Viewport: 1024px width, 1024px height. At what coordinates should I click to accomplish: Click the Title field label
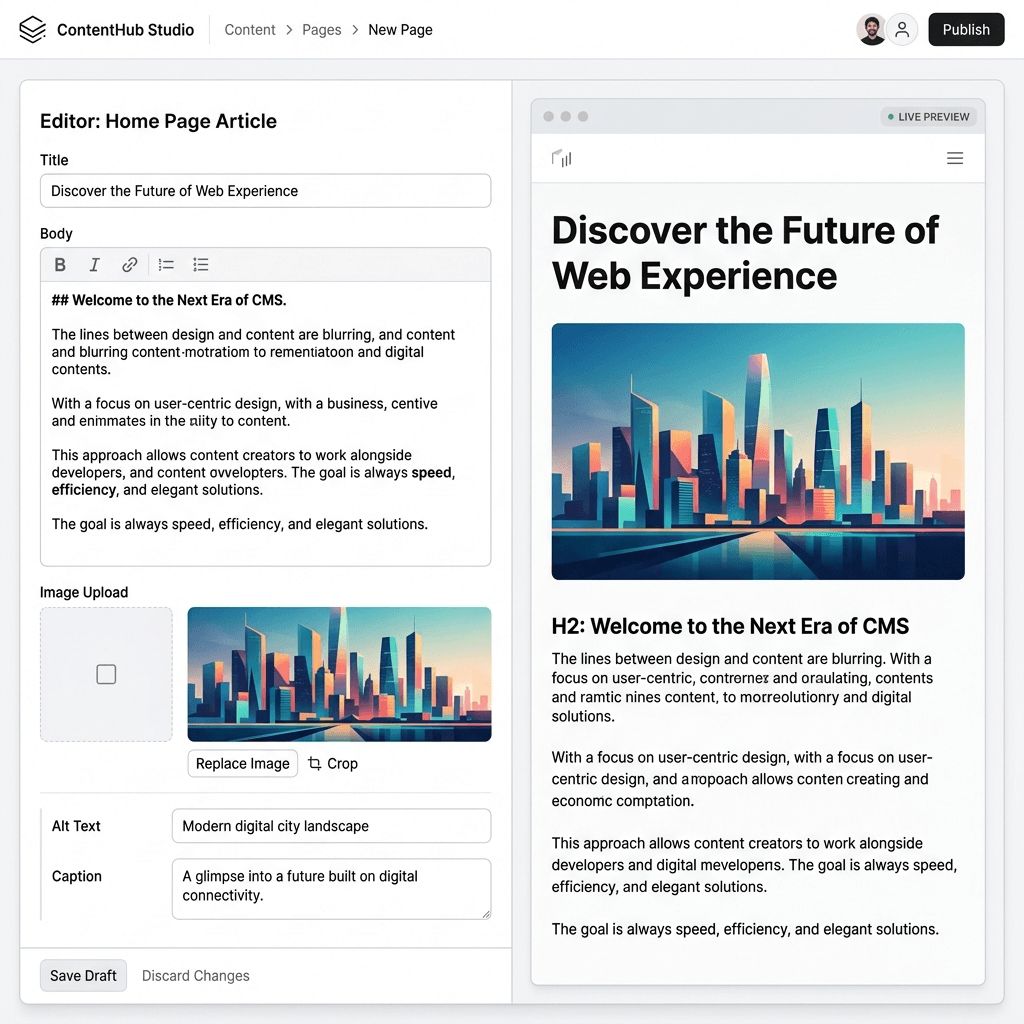[54, 160]
